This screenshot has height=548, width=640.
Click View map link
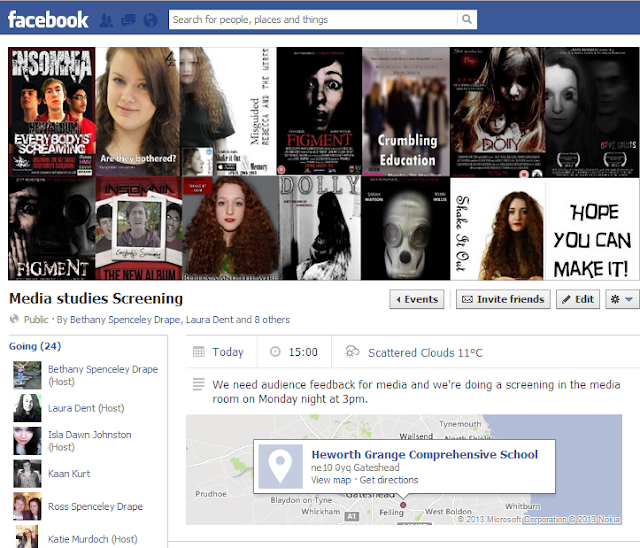point(331,480)
